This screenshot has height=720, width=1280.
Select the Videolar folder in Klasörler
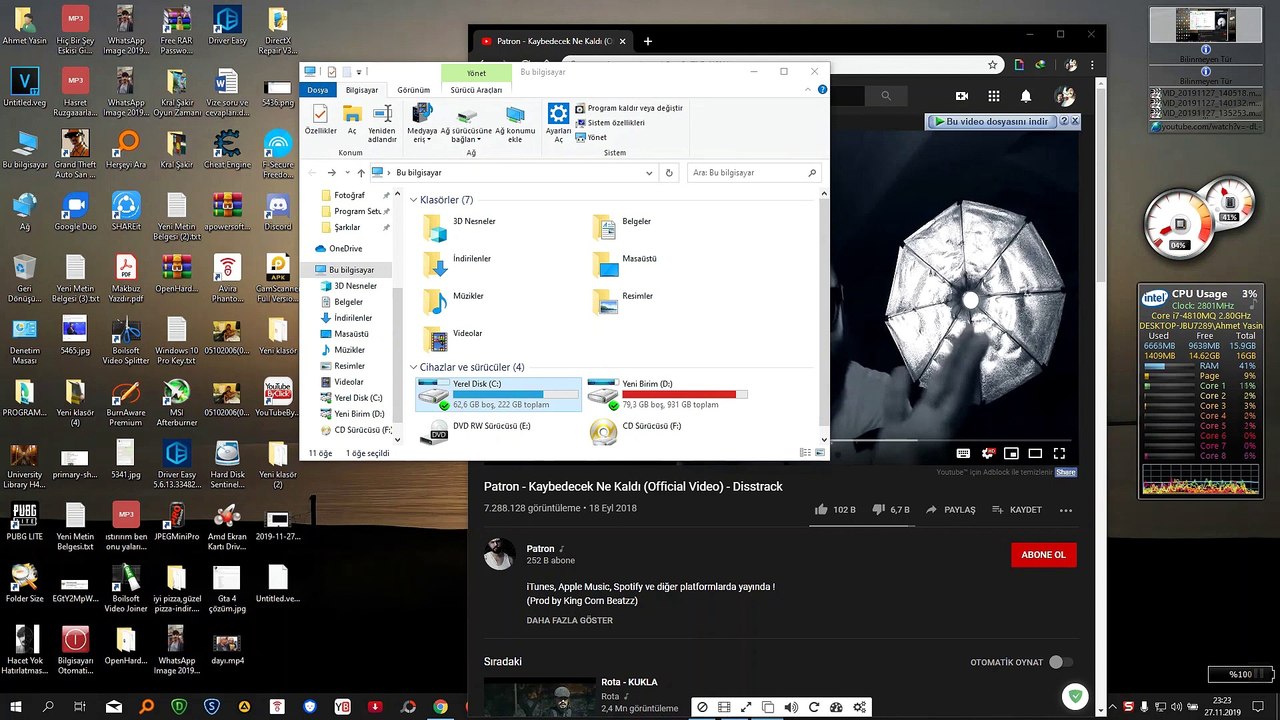tap(454, 339)
